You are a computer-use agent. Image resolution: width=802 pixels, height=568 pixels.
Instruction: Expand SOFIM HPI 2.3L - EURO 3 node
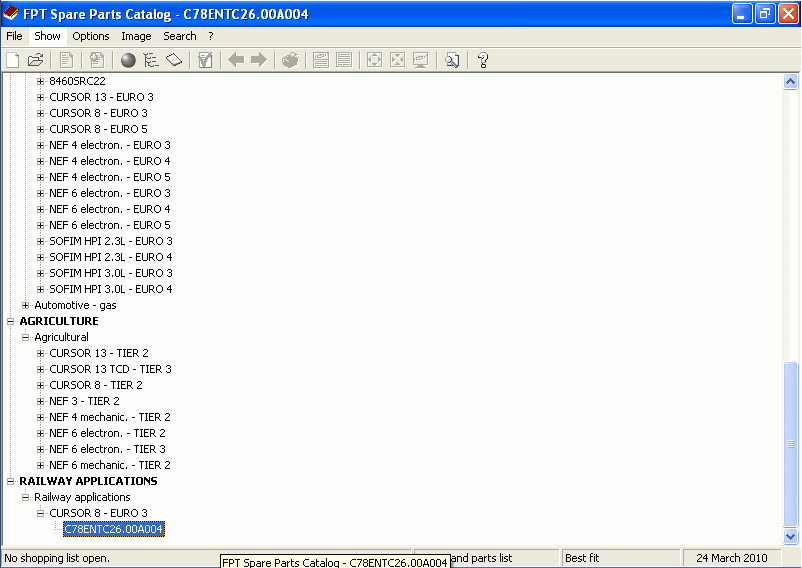[x=40, y=241]
